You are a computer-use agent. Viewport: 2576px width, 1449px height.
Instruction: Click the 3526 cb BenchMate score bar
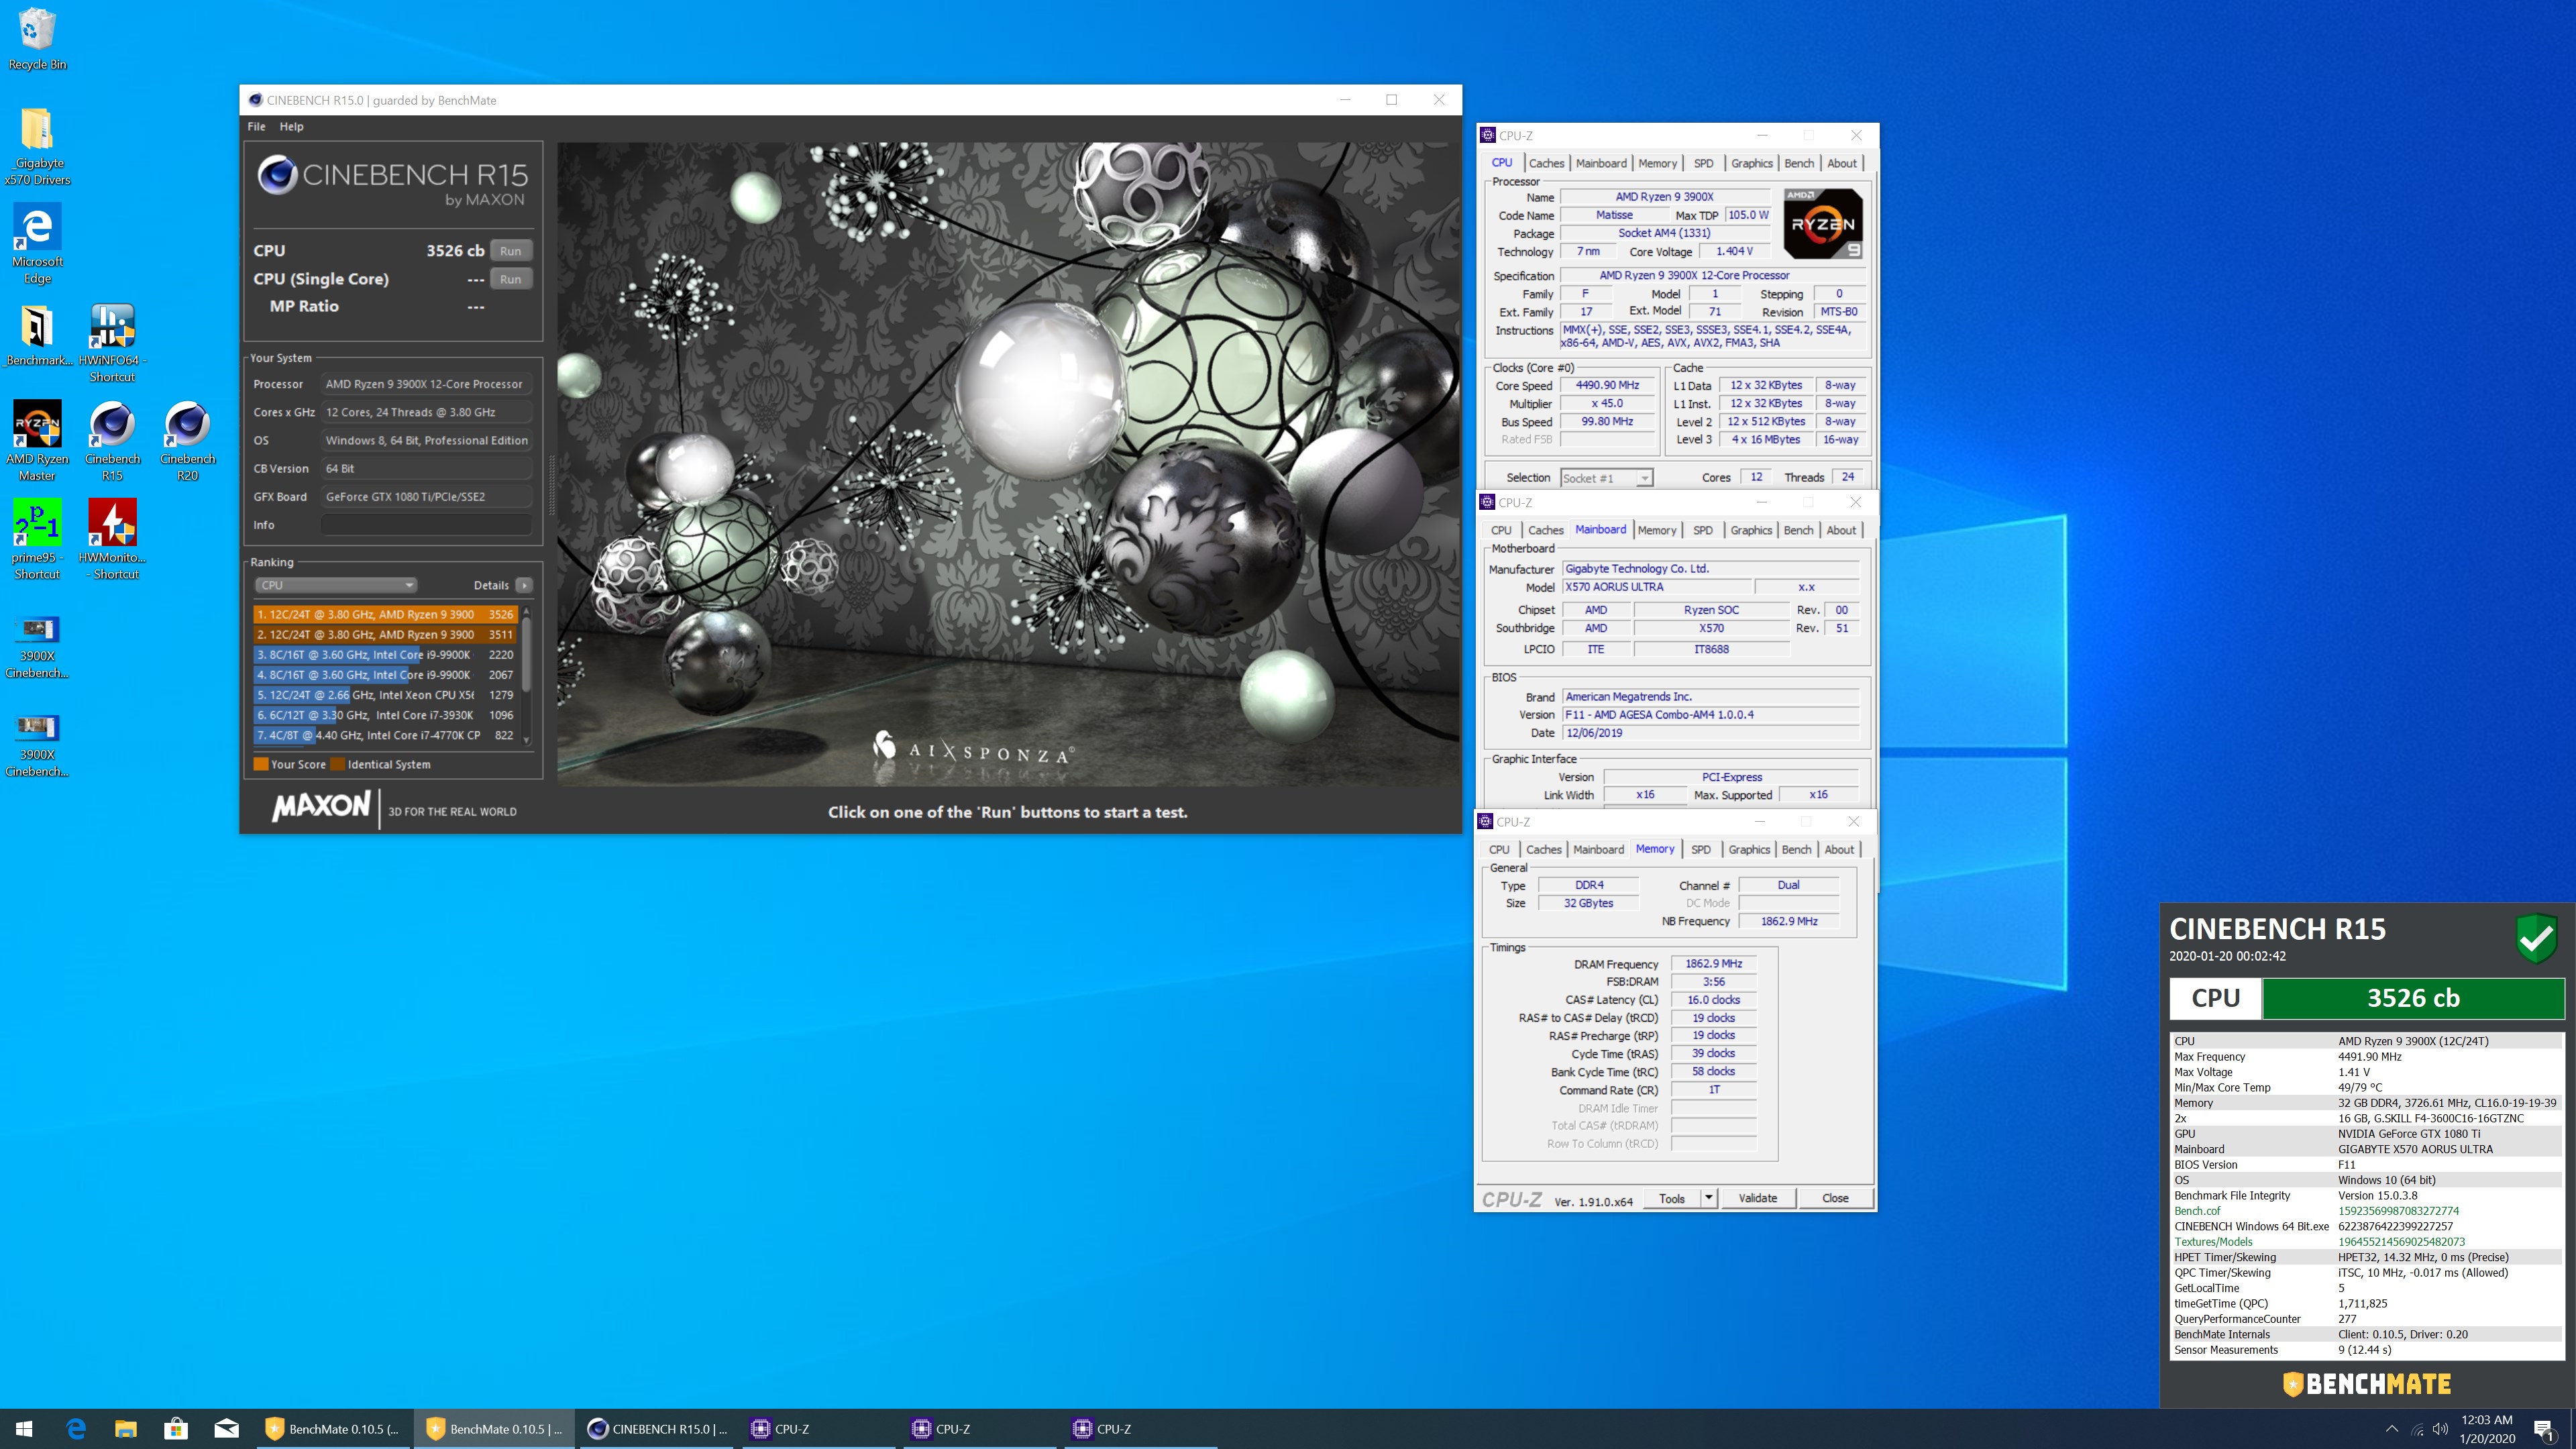(x=2413, y=998)
